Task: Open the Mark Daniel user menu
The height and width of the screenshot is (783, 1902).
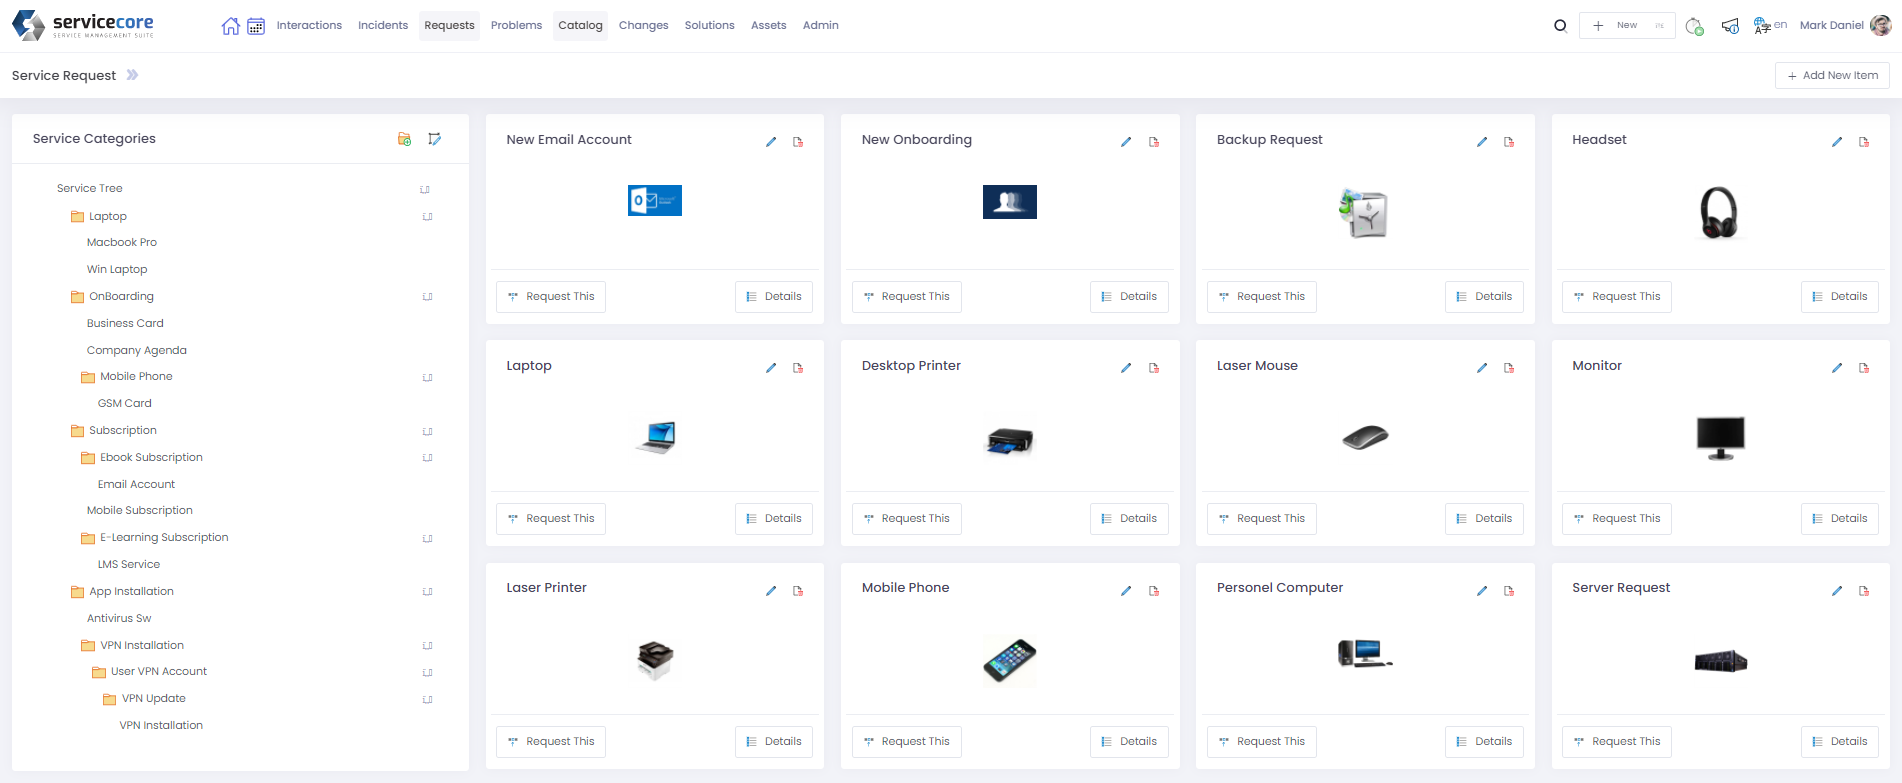Action: point(1844,25)
